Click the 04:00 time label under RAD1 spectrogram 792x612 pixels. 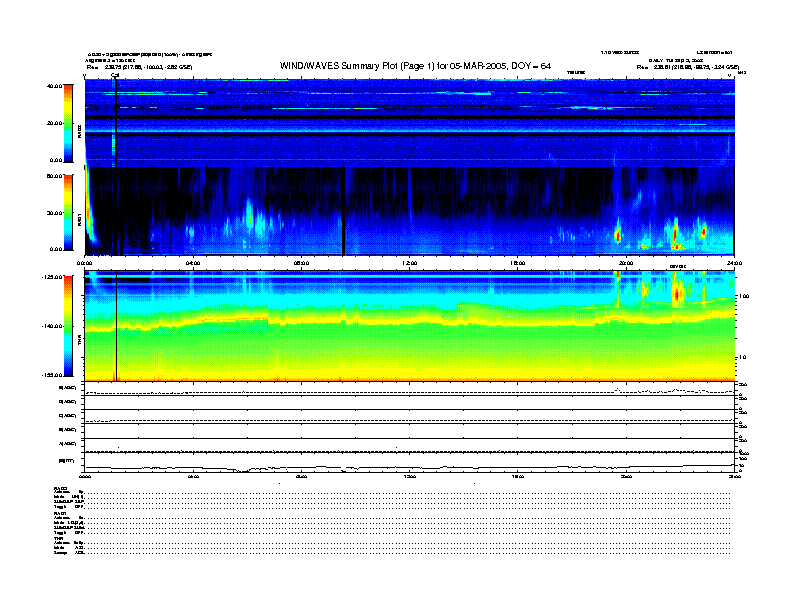point(193,263)
